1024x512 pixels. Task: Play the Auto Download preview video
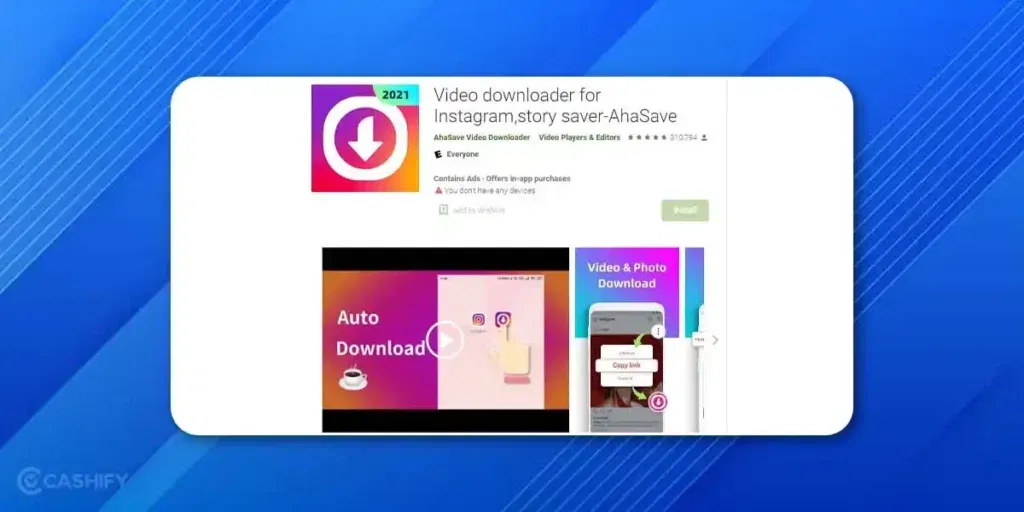click(x=445, y=340)
